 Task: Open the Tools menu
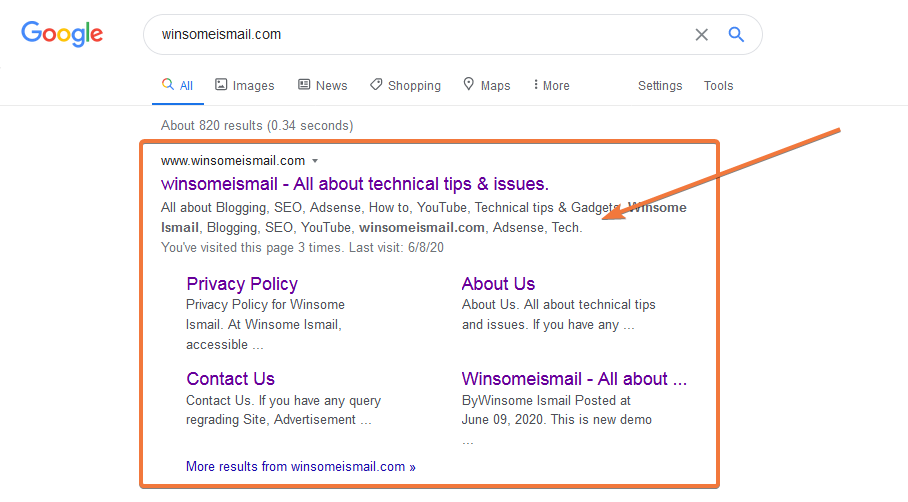coord(718,86)
